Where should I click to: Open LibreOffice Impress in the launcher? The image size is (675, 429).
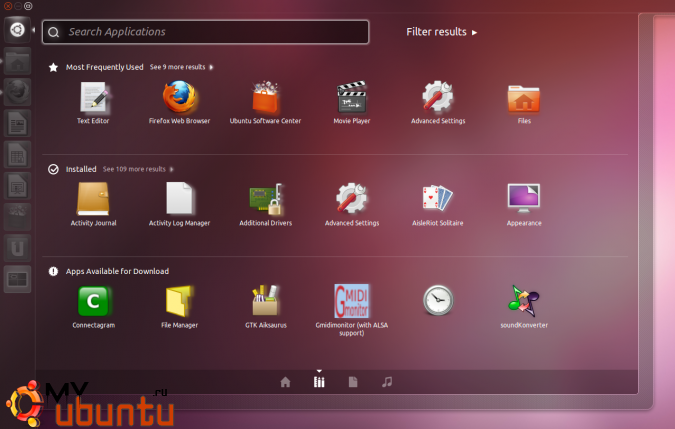point(17,186)
